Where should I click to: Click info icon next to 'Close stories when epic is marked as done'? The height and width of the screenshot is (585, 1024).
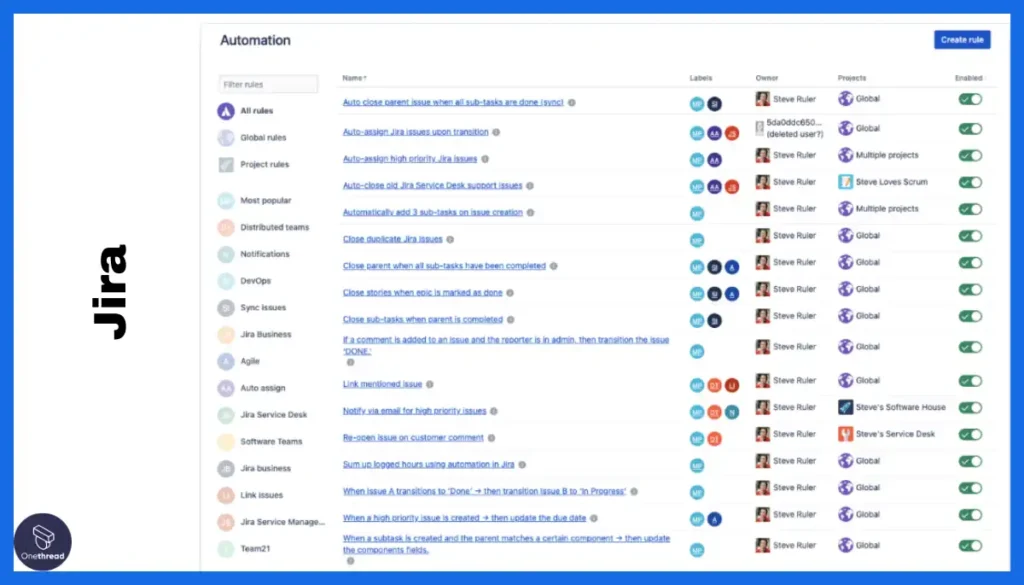(x=510, y=293)
